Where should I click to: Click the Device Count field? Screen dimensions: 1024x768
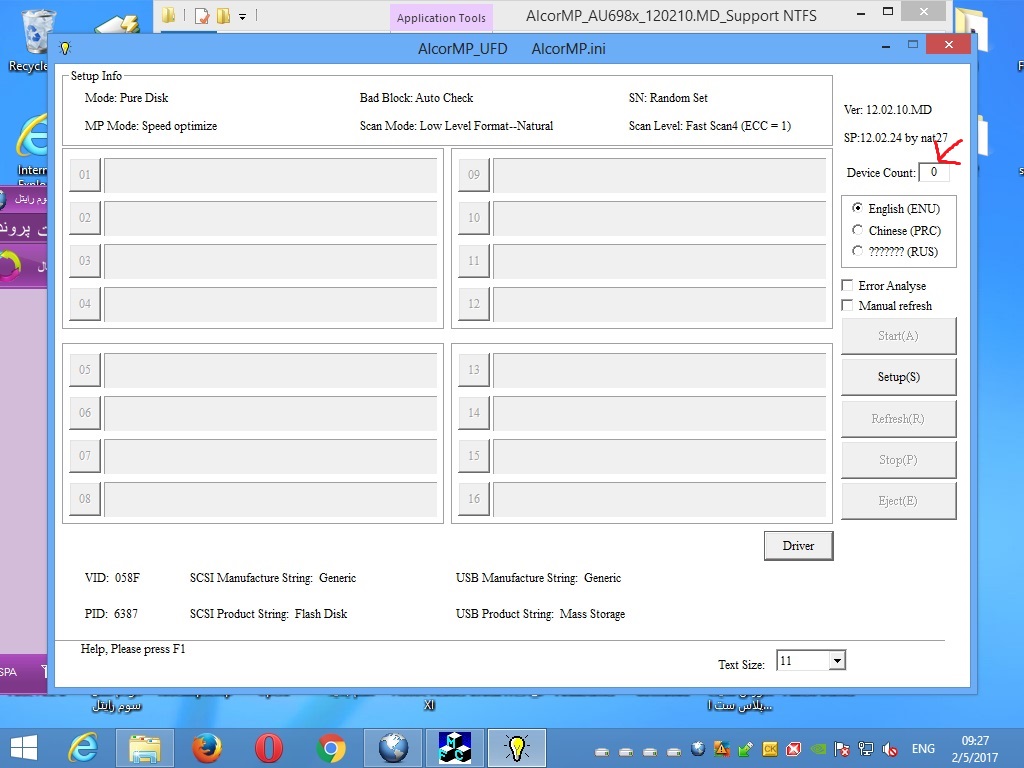click(934, 172)
